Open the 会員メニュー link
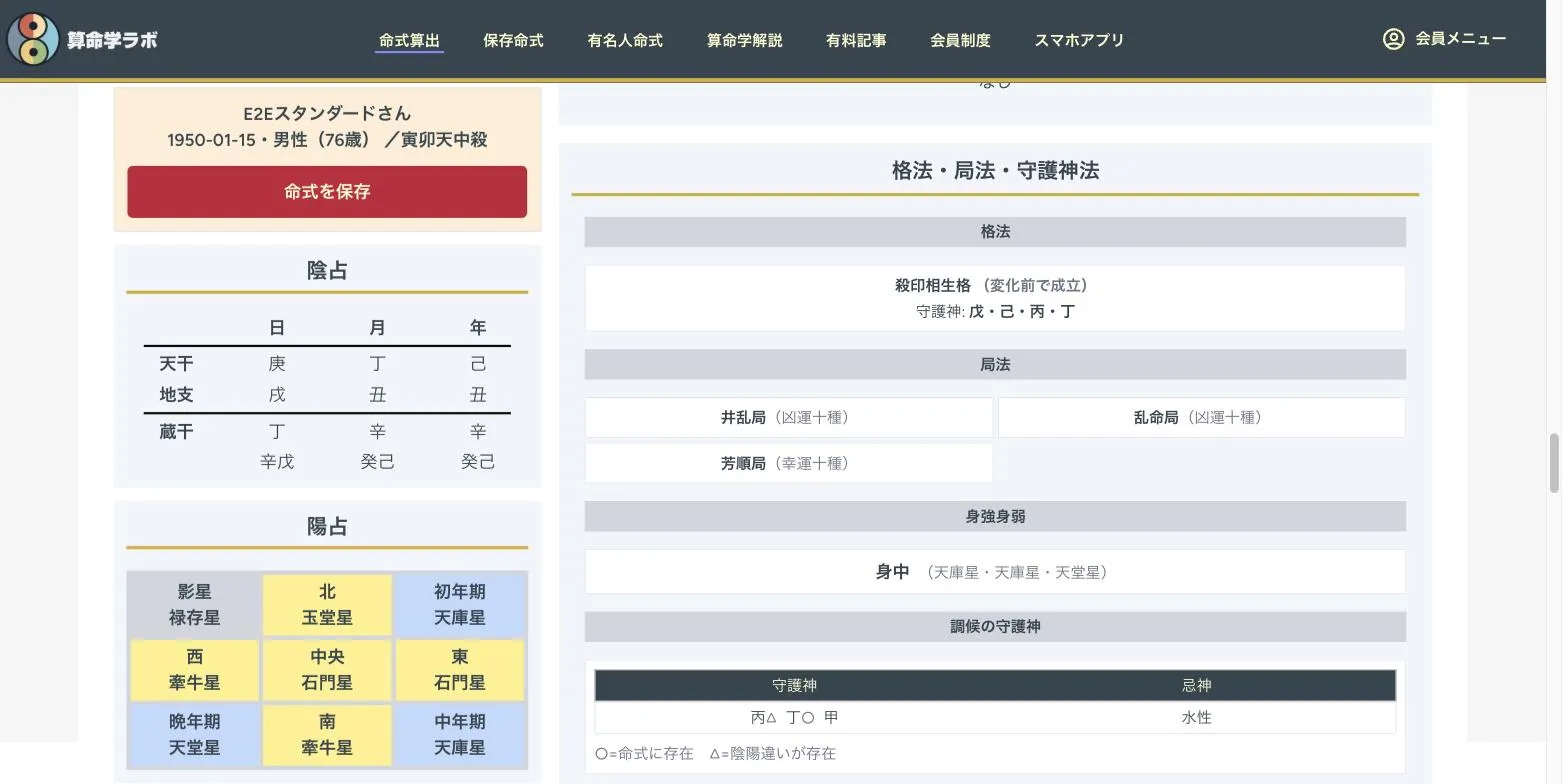Viewport: 1562px width, 784px height. [x=1461, y=39]
